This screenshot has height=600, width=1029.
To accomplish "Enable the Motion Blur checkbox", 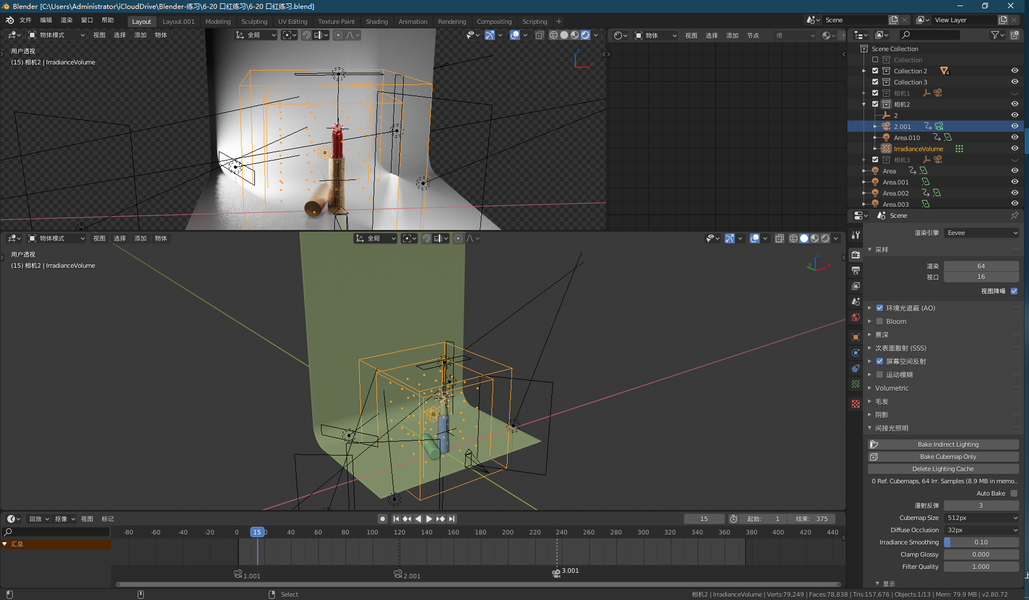I will 879,374.
